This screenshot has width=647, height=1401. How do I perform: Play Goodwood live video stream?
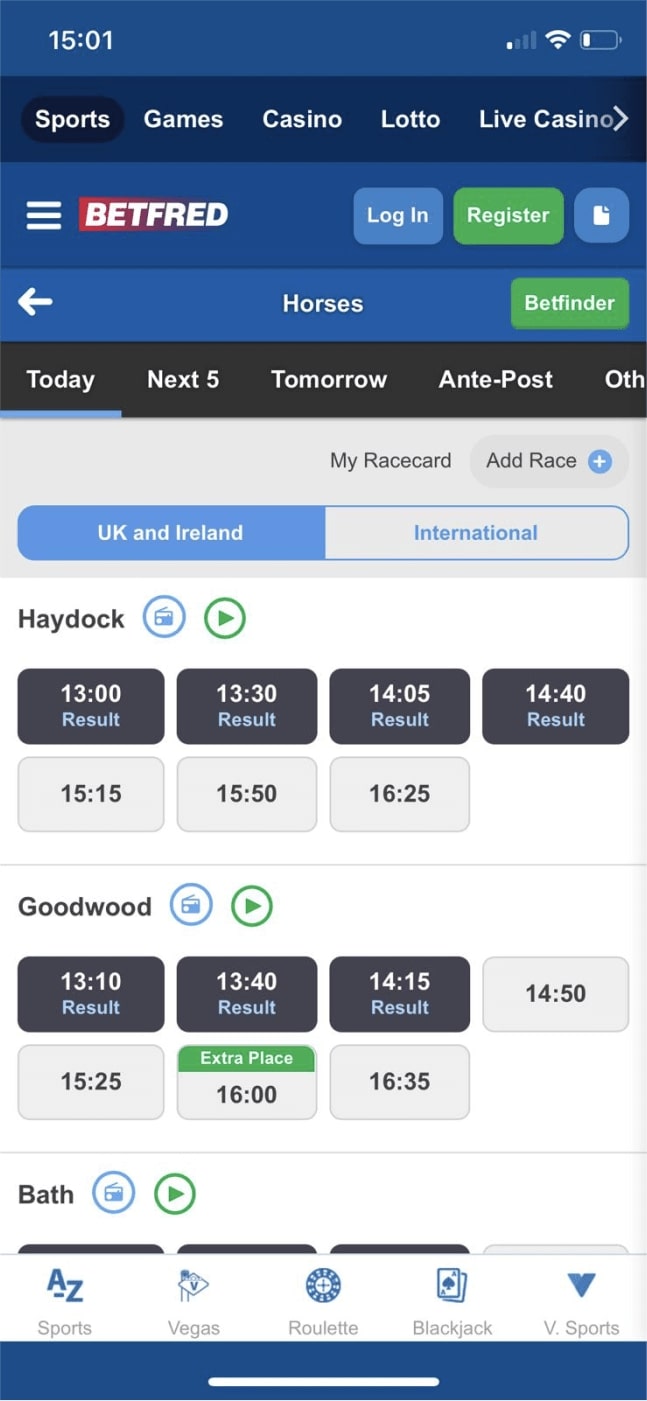252,906
